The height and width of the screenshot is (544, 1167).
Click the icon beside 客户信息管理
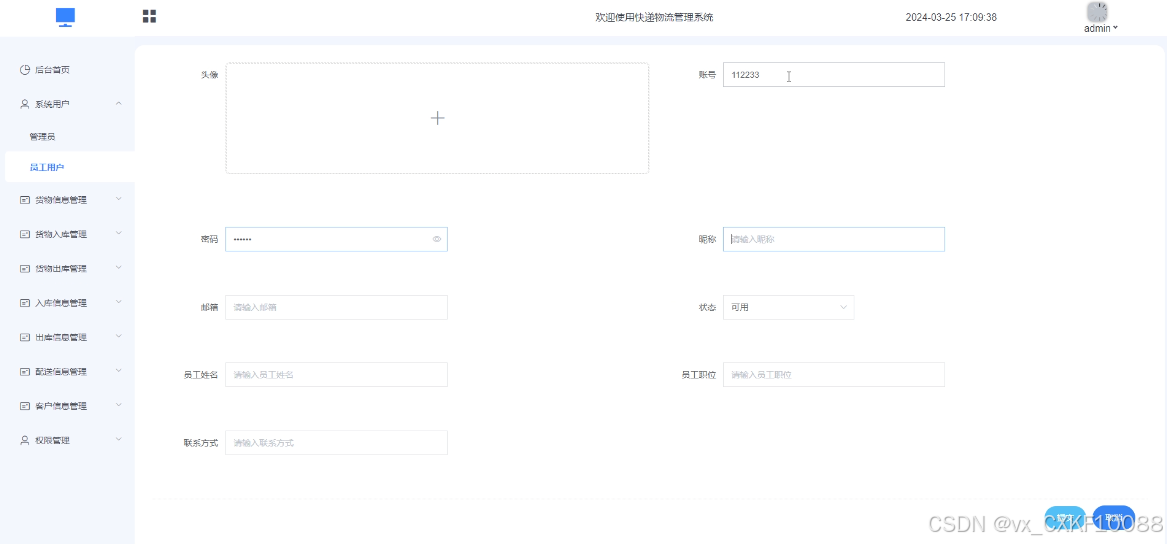[25, 406]
